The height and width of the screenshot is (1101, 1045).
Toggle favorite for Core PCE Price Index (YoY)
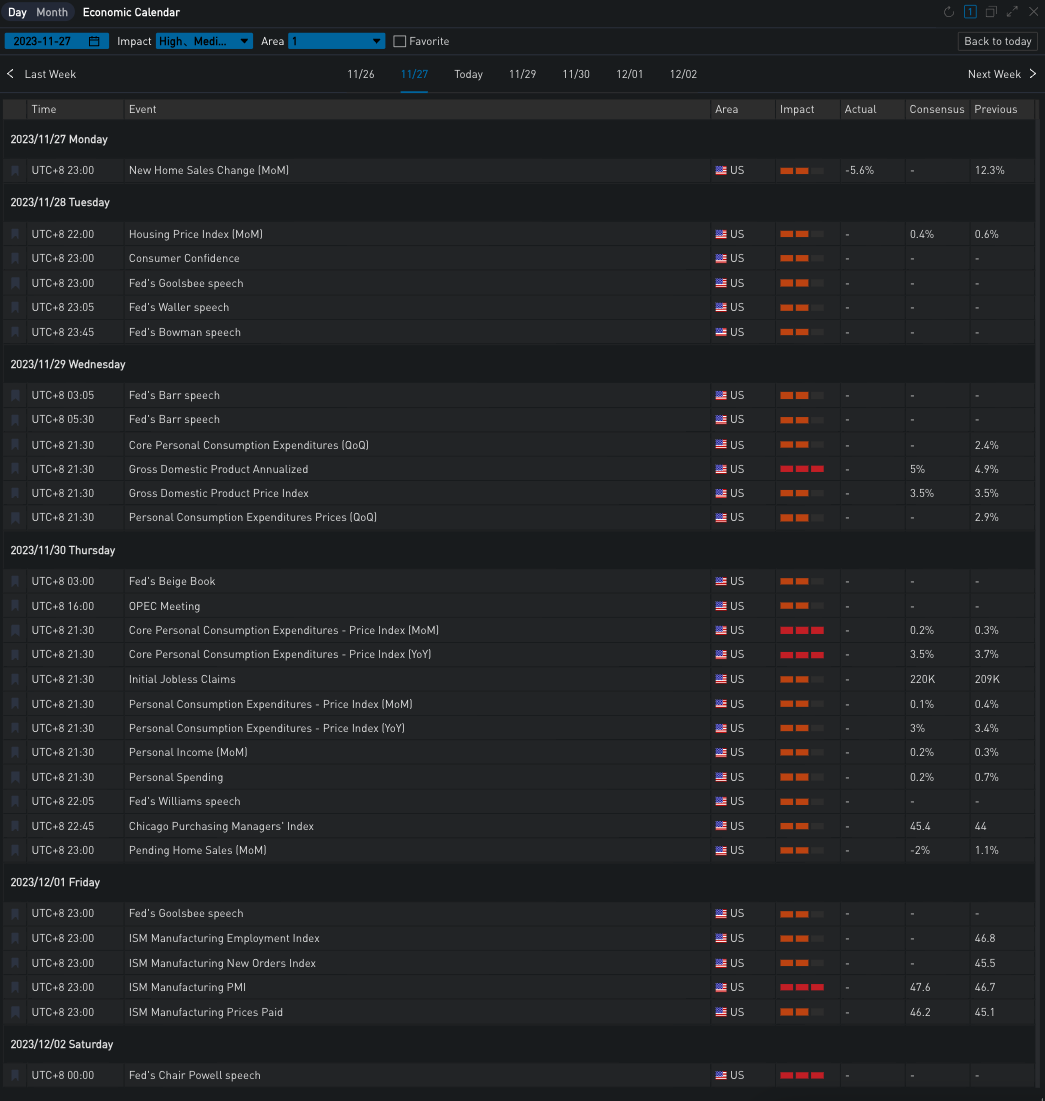[15, 654]
